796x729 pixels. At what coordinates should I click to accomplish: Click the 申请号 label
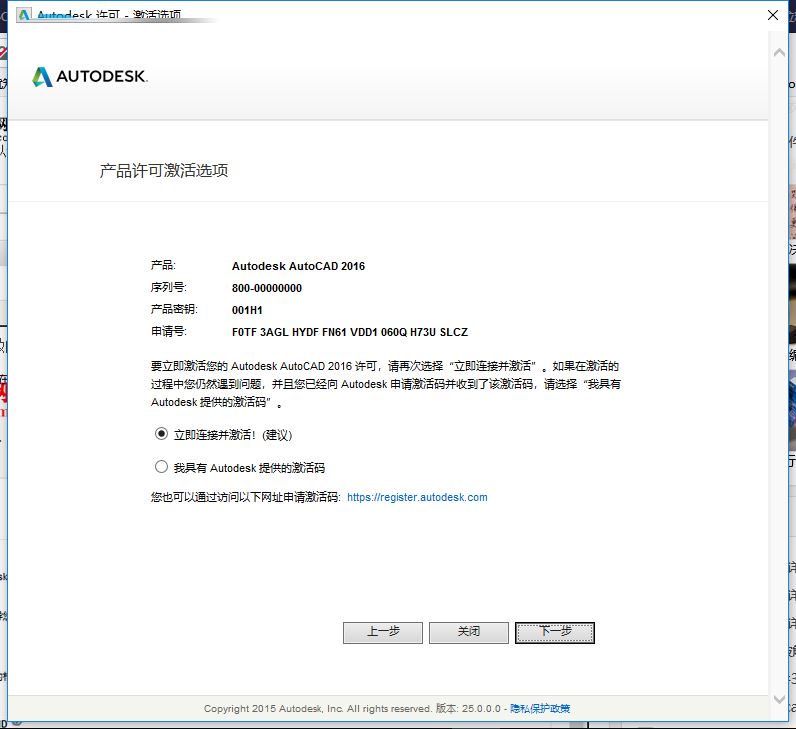(169, 332)
